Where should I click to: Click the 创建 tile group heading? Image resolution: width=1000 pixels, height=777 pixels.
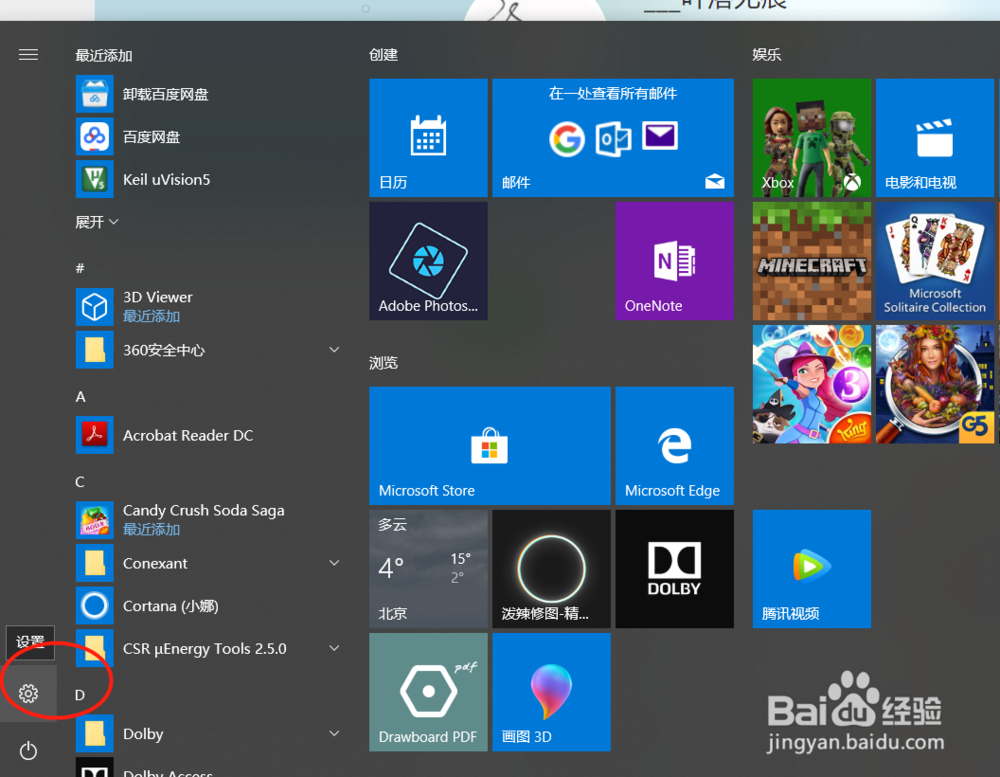click(383, 55)
